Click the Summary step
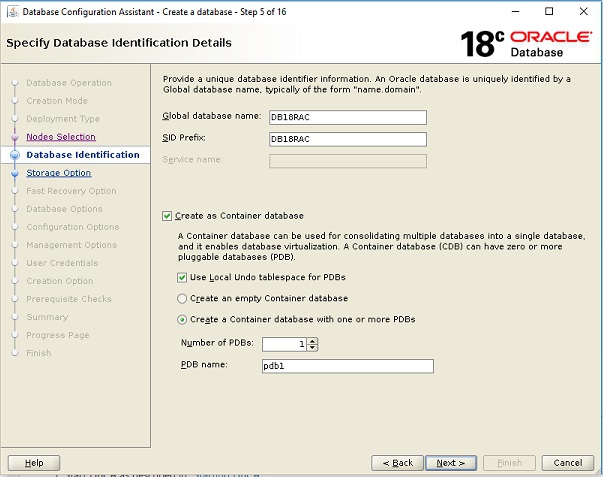 pyautogui.click(x=47, y=317)
